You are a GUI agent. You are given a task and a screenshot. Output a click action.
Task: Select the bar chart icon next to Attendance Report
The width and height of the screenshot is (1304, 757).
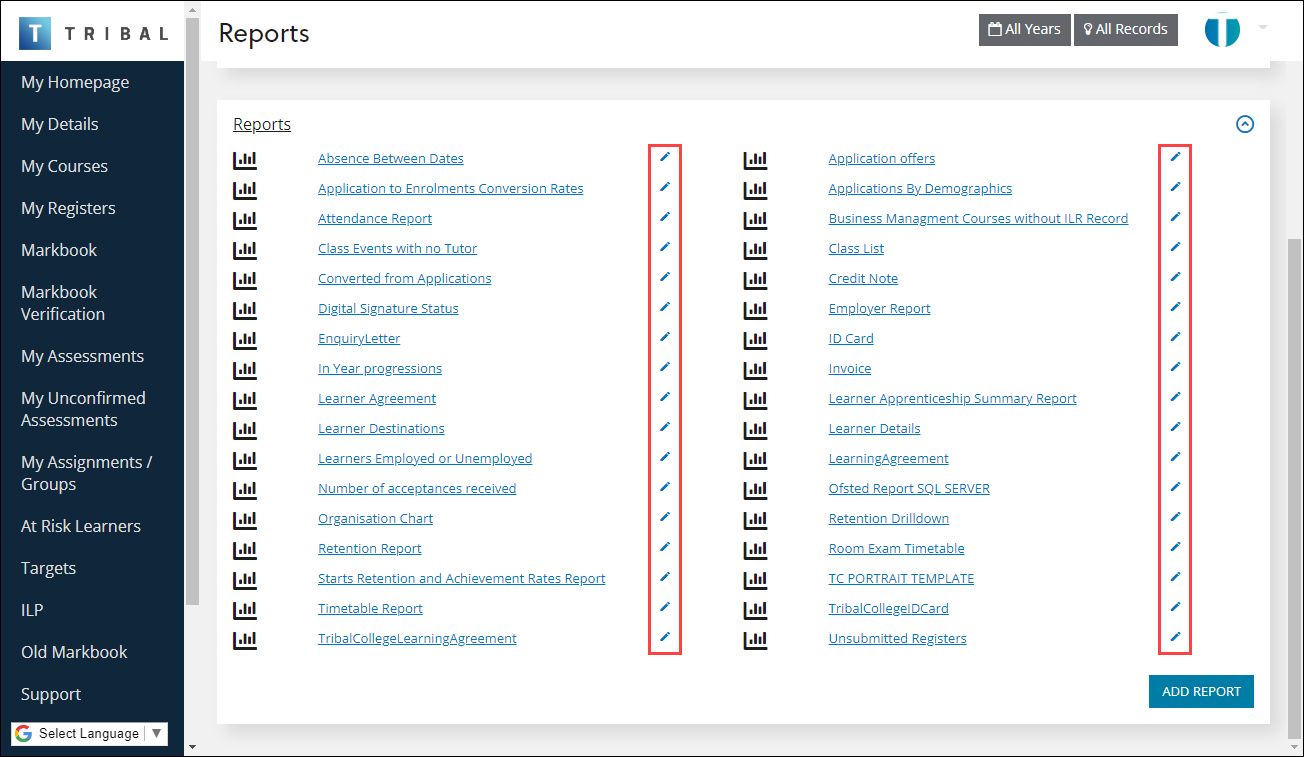(x=245, y=219)
